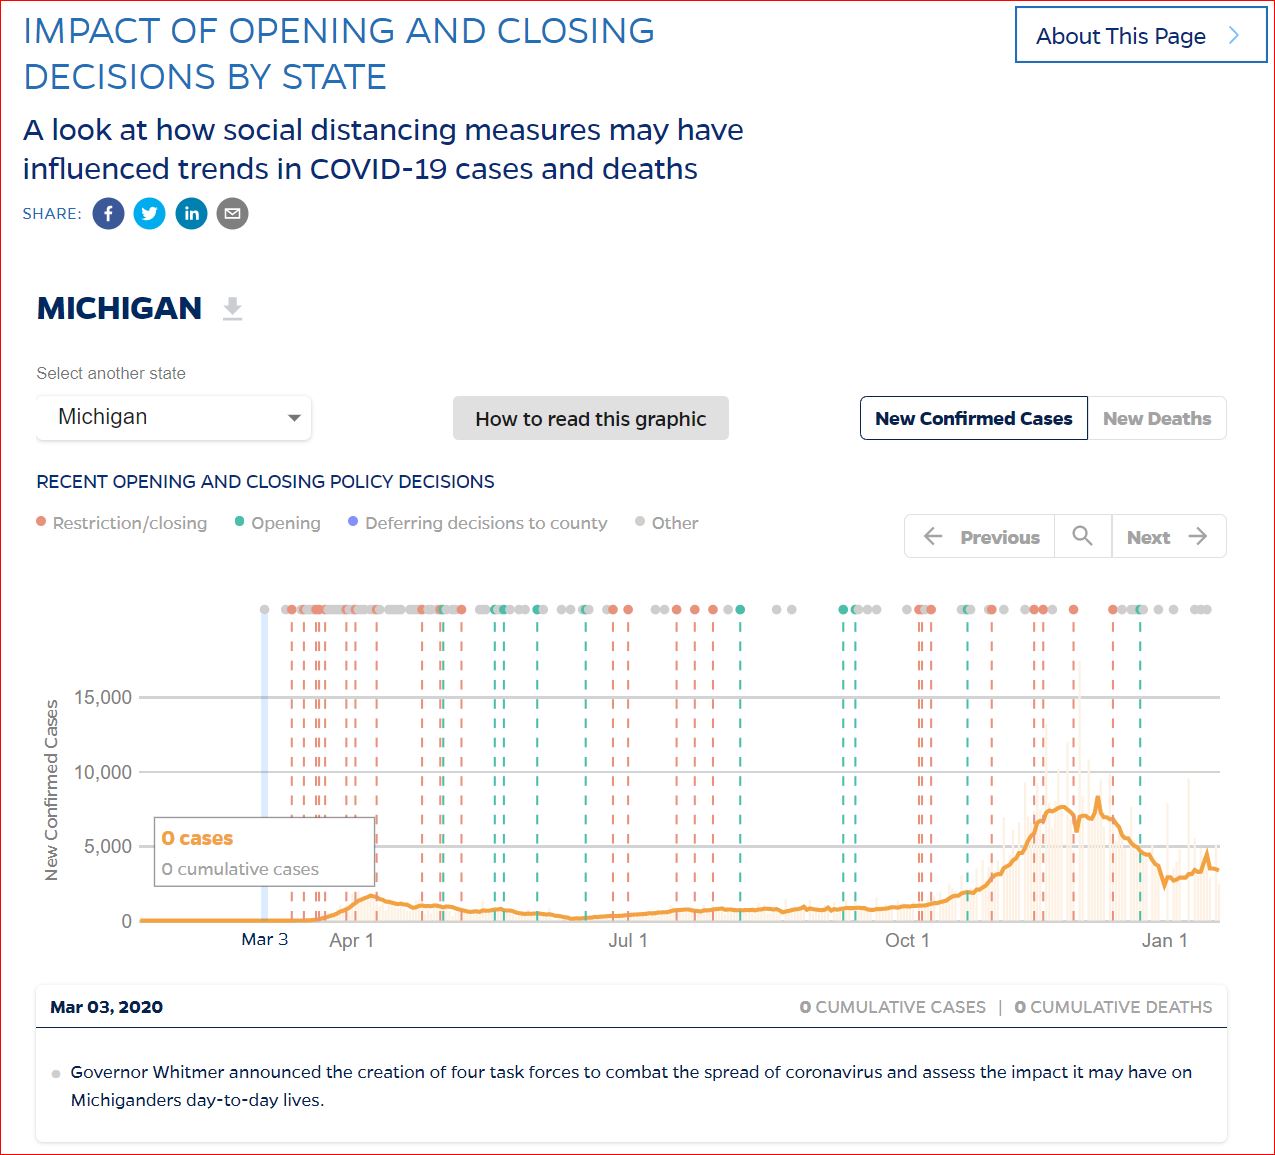Click the Mar 03, 2020 date heading
Viewport: 1275px width, 1155px height.
[107, 1007]
